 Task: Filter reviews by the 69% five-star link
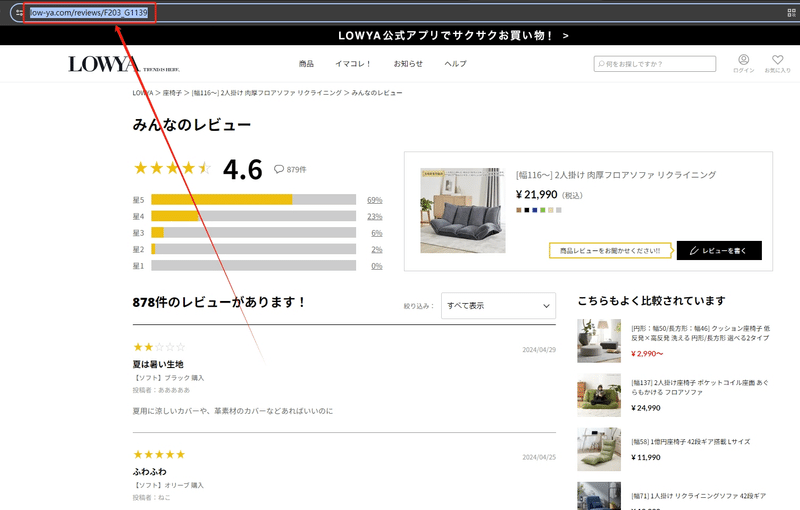tap(374, 200)
